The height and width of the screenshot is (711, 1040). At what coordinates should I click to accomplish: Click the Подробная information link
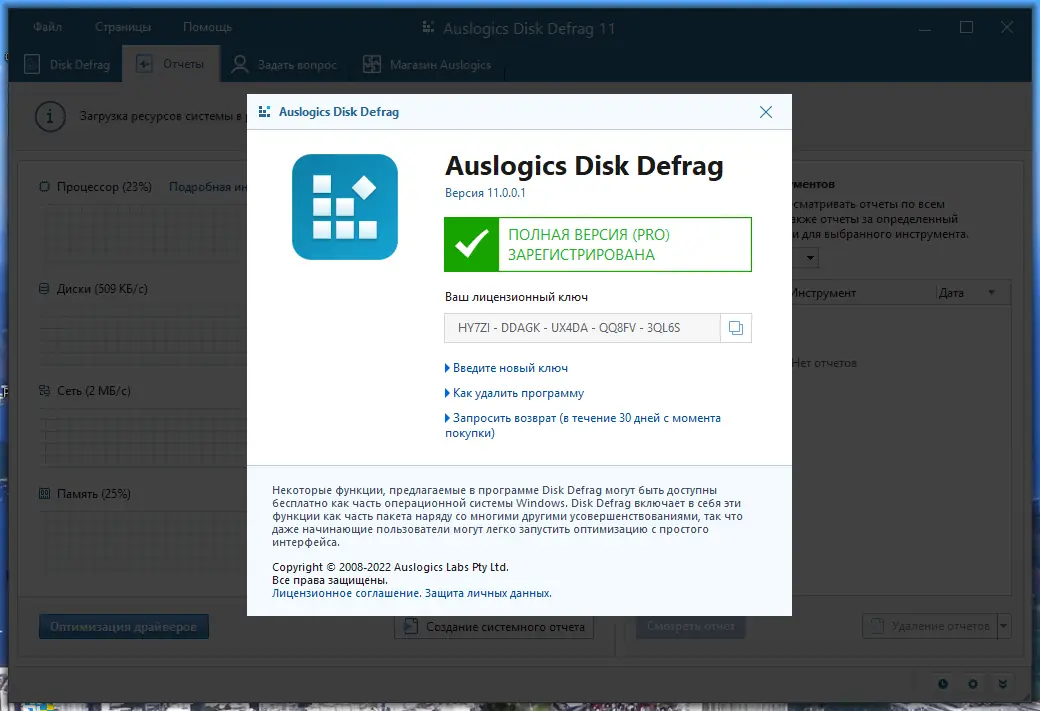pyautogui.click(x=208, y=187)
